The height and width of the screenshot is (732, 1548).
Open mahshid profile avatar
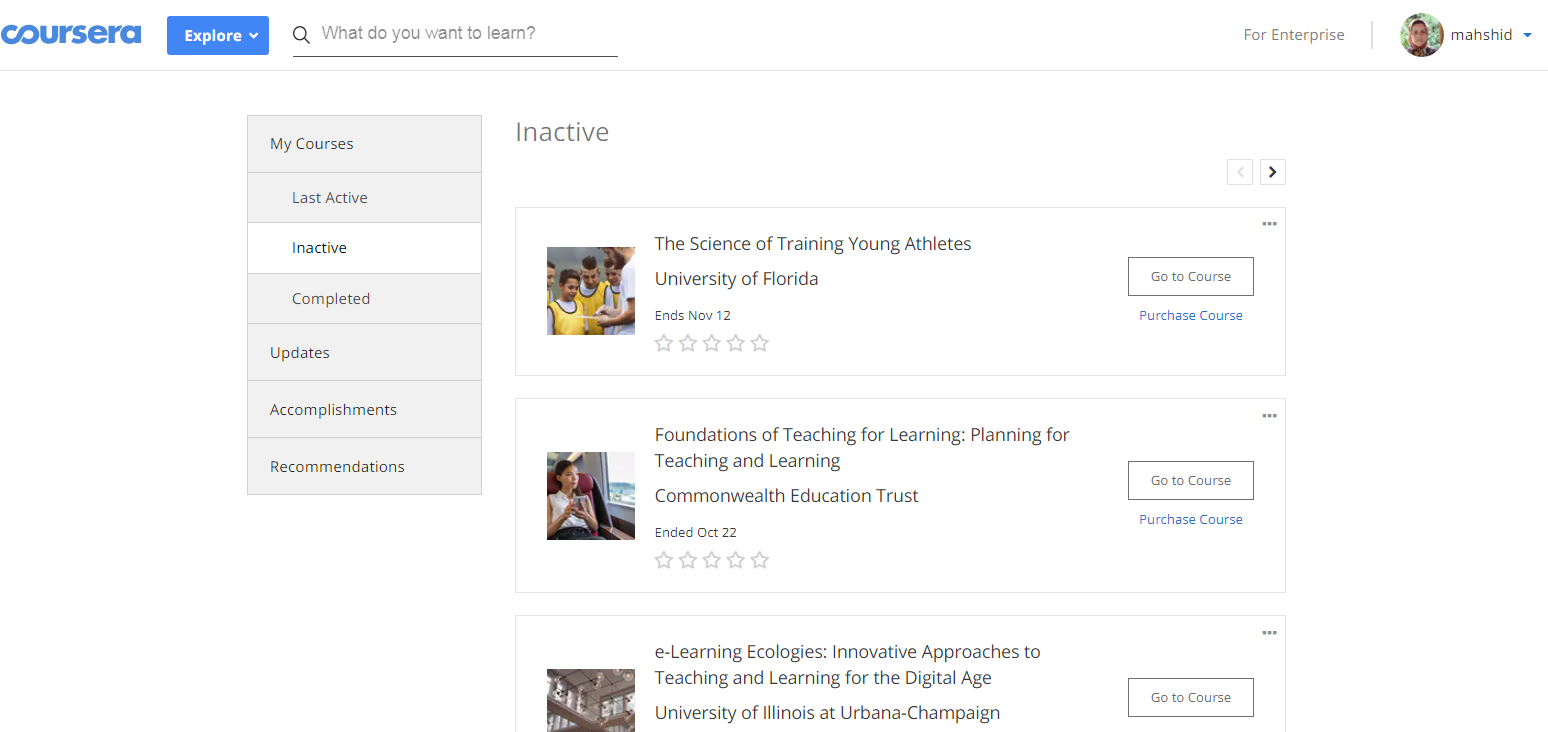[1421, 35]
